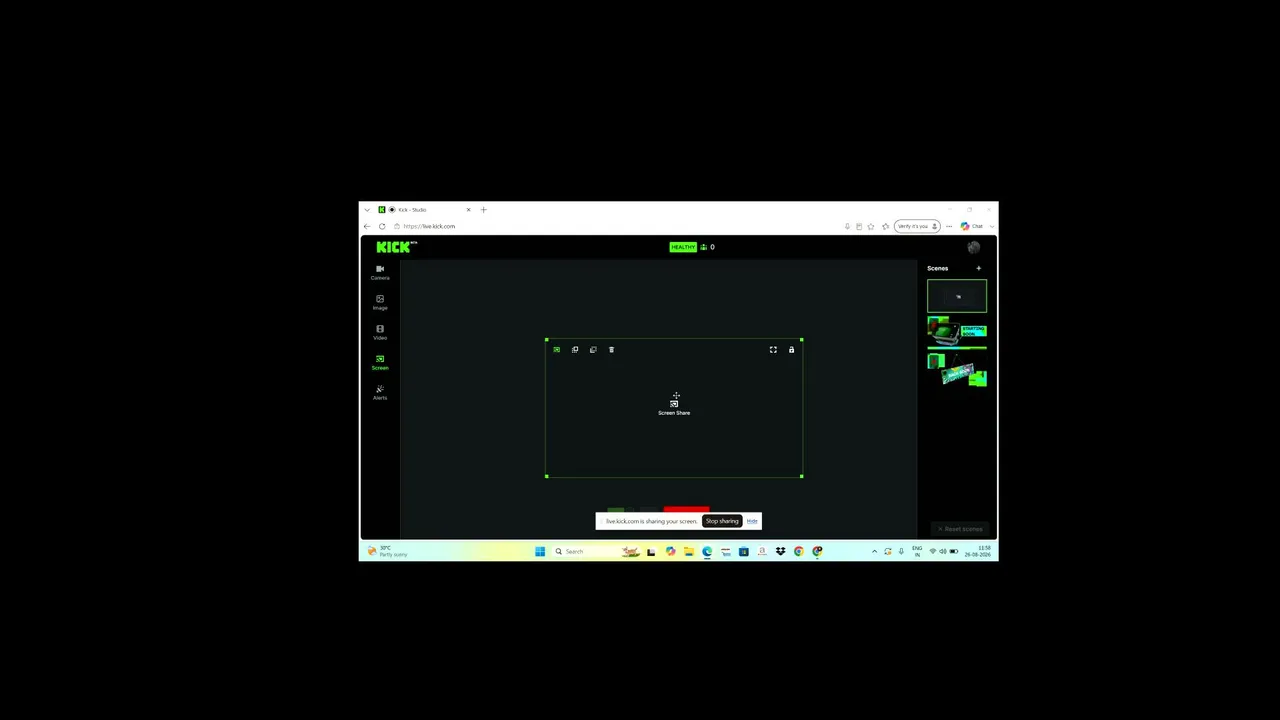Add an Image source from the sidebar
The width and height of the screenshot is (1280, 720).
click(380, 302)
